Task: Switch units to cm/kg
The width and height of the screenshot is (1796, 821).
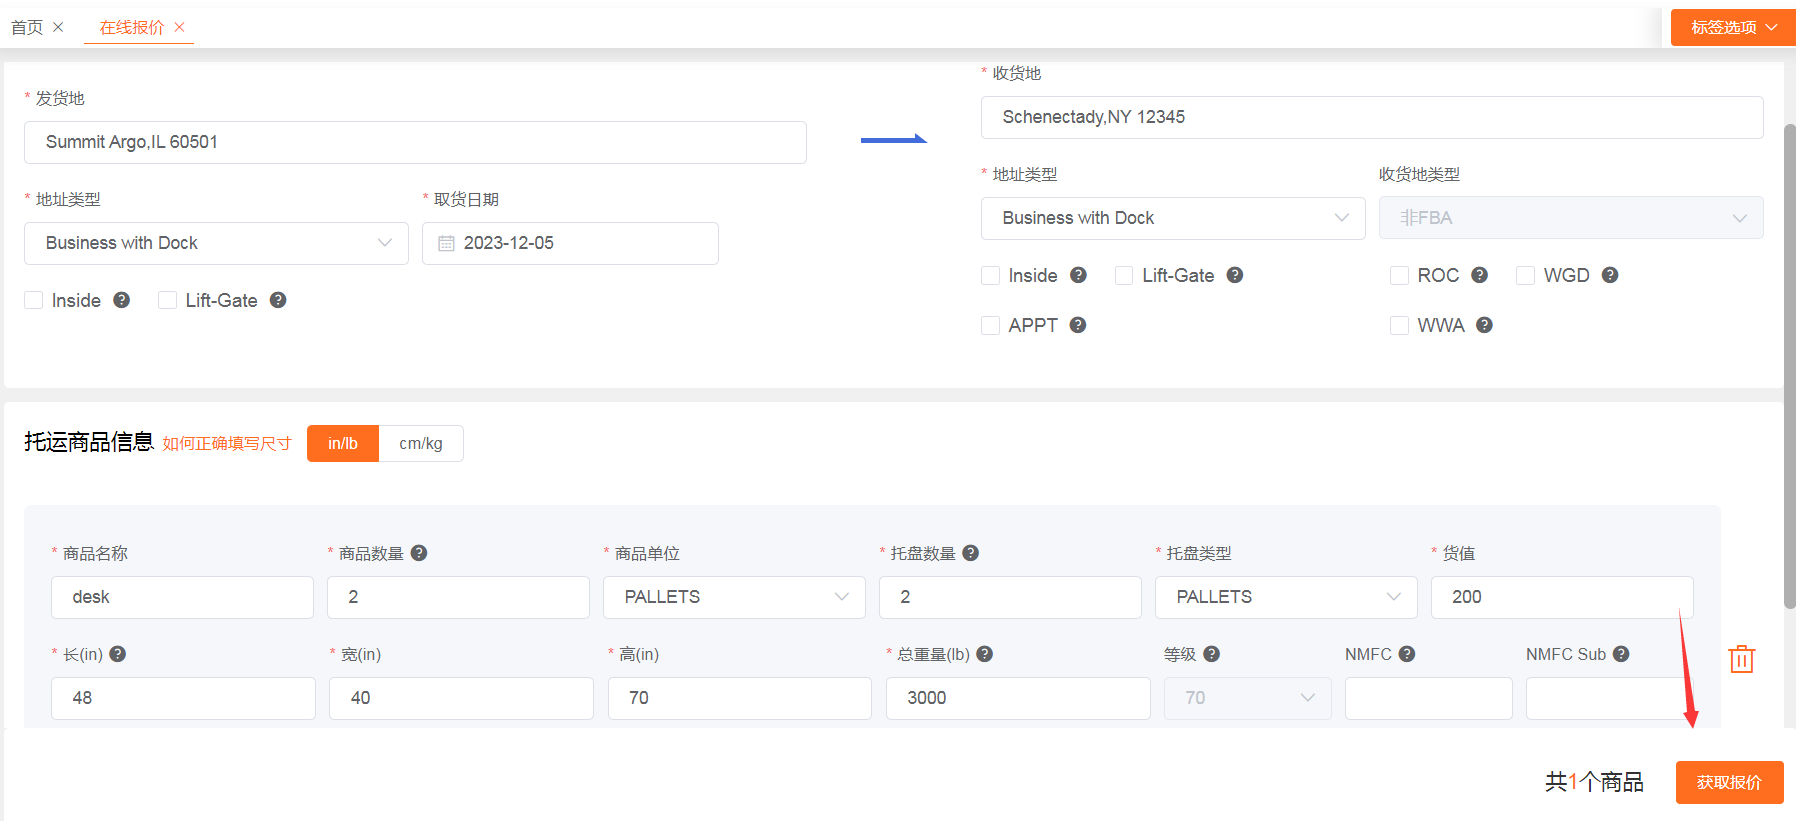Action: coord(420,444)
